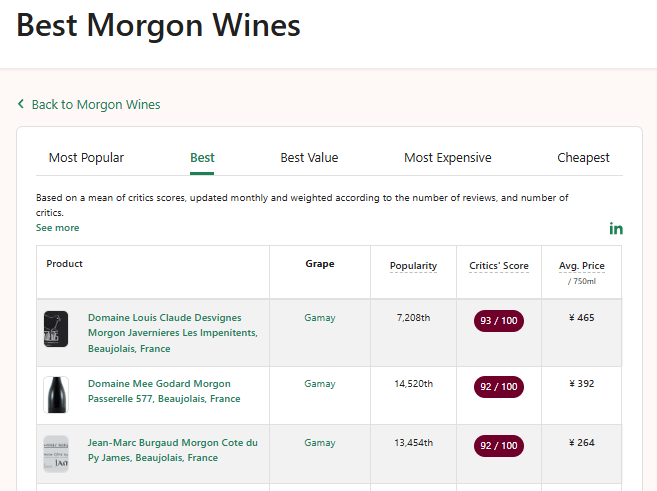Open the Best Value tab
This screenshot has height=491, width=657.
[x=309, y=158]
